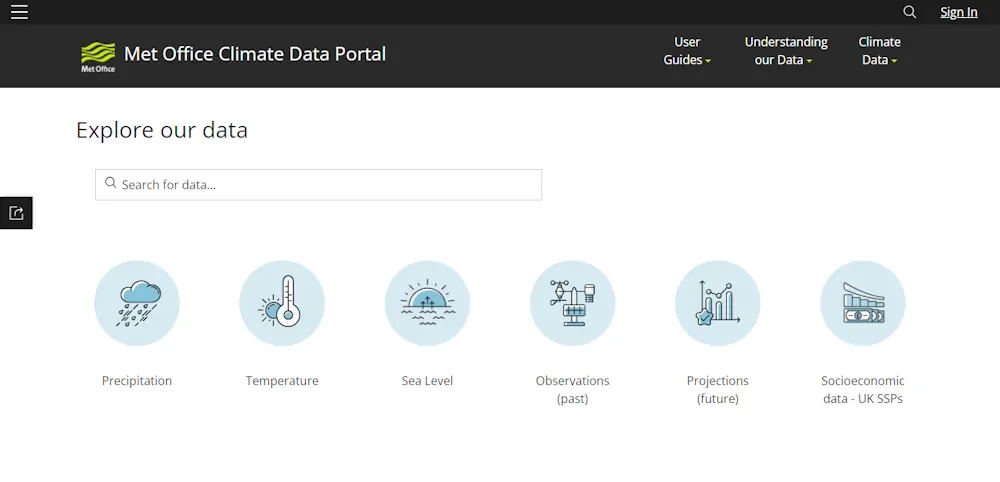Screen dimensions: 1000x482
Task: Click the Sign In link
Action: 959,12
